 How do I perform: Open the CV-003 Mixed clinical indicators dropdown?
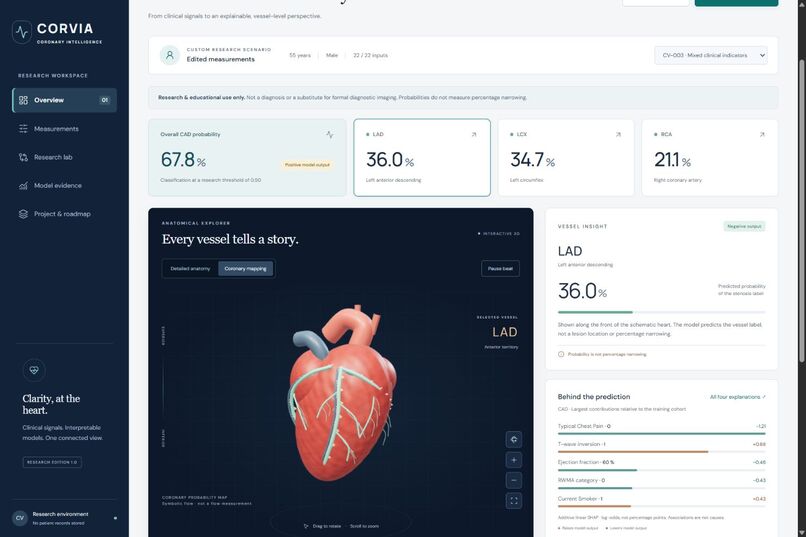click(711, 55)
